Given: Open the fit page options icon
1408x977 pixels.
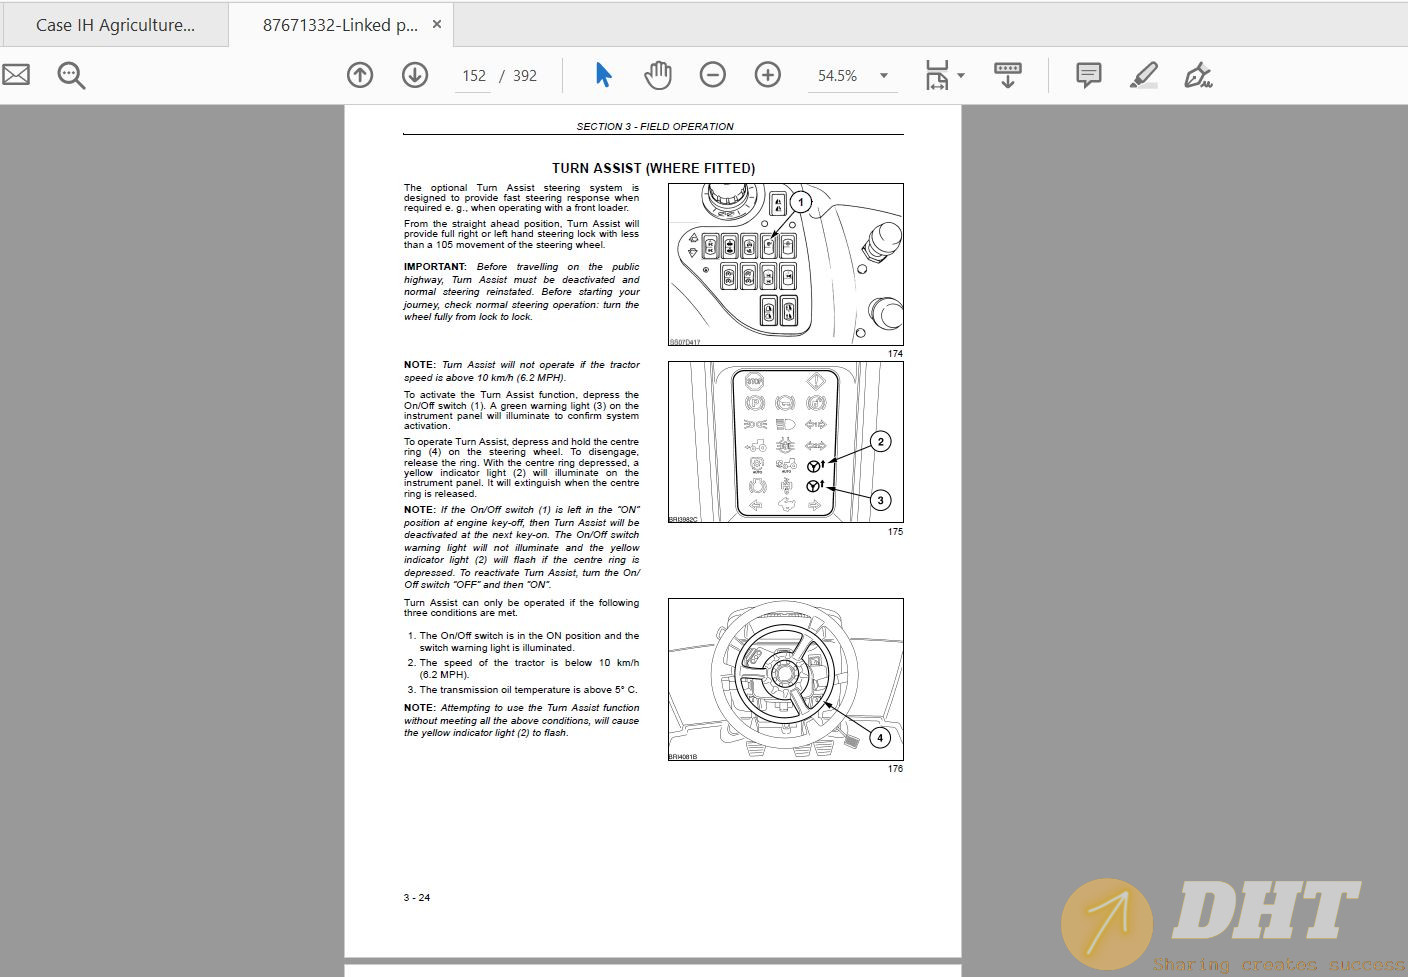Looking at the screenshot, I should [x=936, y=75].
